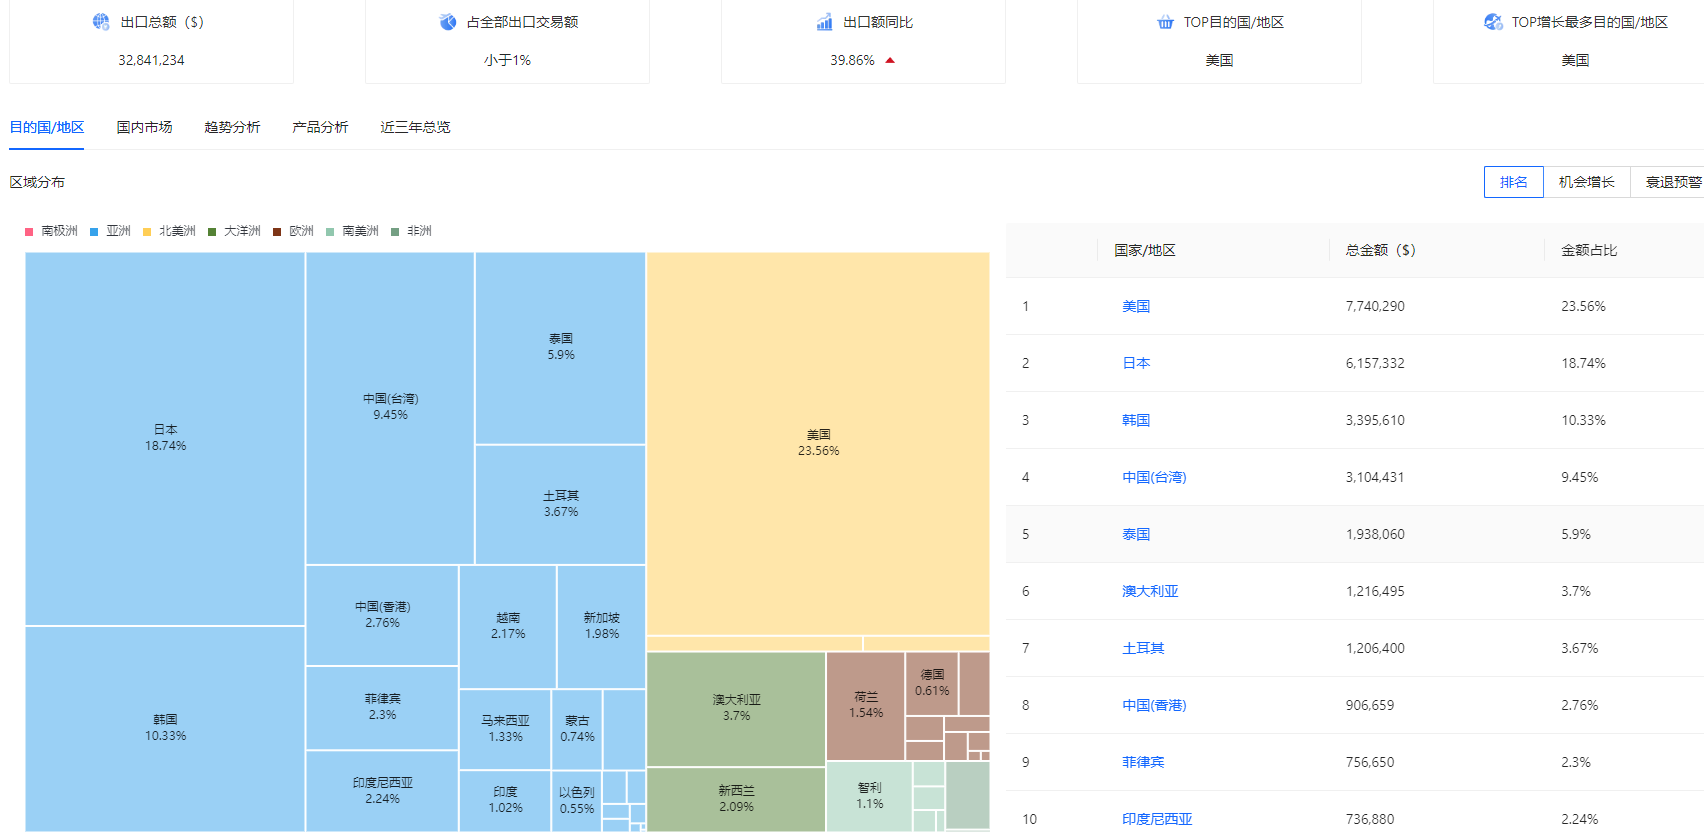
Task: Open the 中国(香港) link in table
Action: tap(1154, 705)
